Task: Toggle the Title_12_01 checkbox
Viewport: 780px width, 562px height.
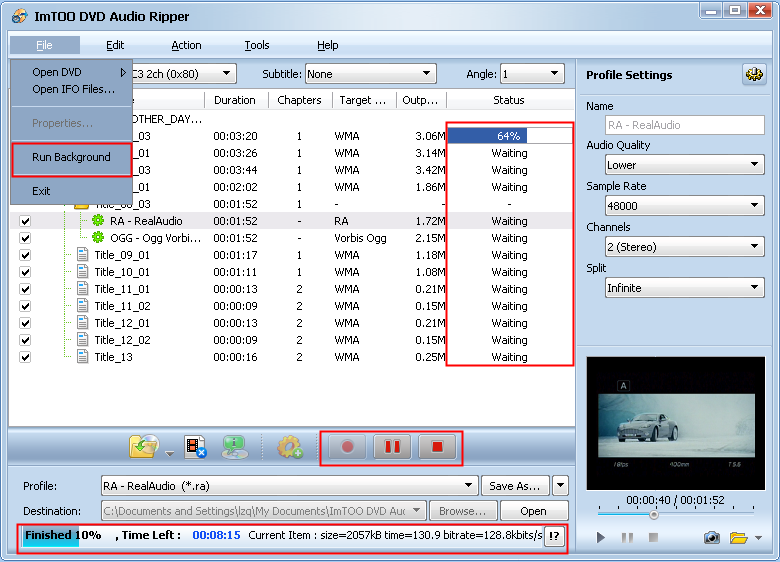Action: coord(25,323)
